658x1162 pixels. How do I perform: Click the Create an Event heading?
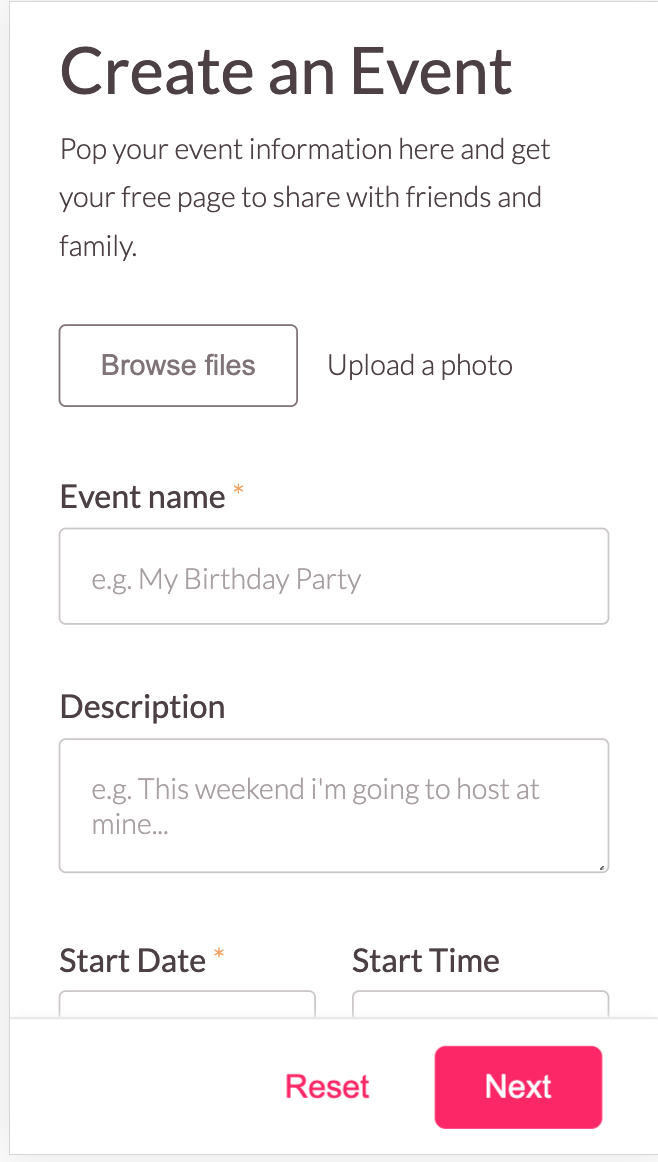pos(286,70)
